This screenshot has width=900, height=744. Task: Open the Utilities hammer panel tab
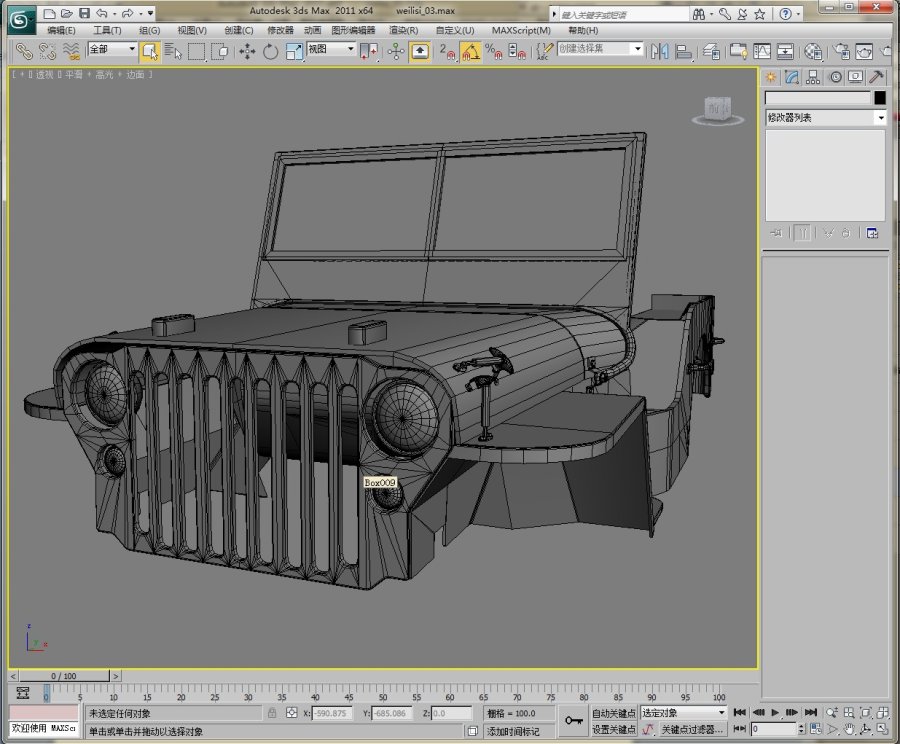tap(876, 77)
